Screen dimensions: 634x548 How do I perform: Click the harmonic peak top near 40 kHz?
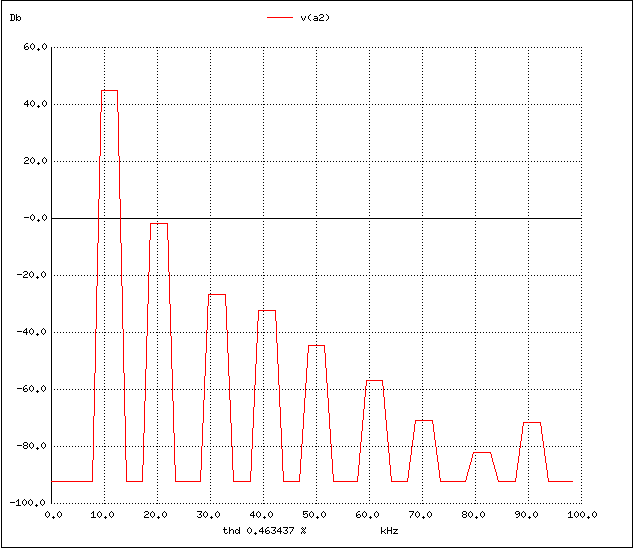(x=267, y=311)
